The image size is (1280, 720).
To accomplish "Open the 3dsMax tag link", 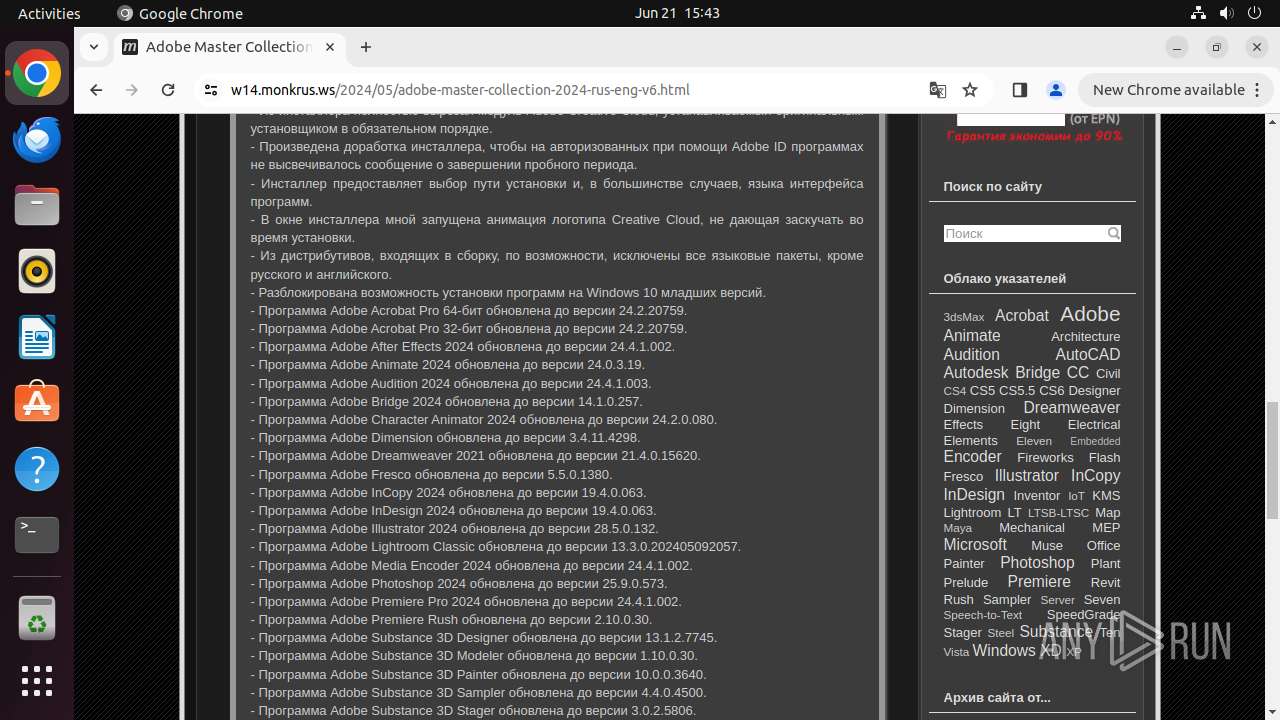I will [963, 317].
